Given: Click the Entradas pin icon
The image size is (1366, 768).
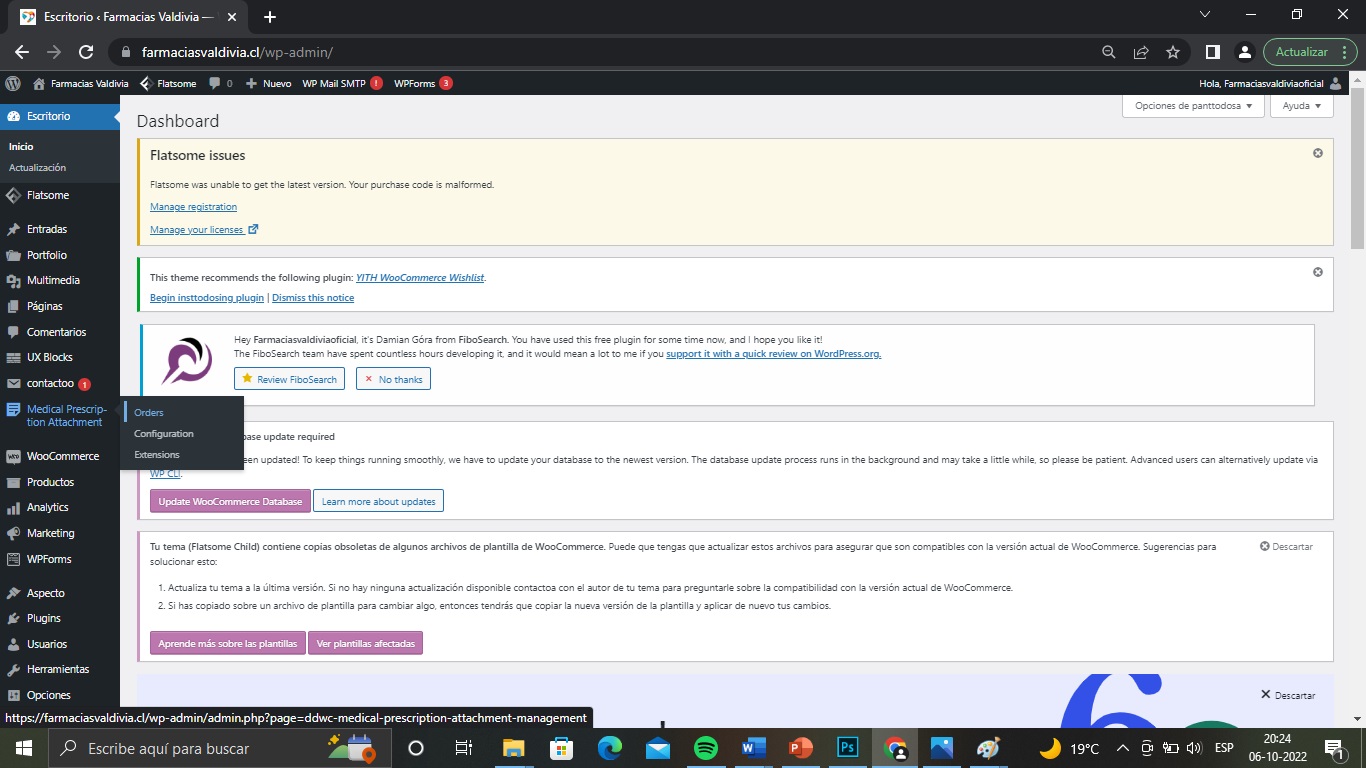Looking at the screenshot, I should (x=13, y=229).
